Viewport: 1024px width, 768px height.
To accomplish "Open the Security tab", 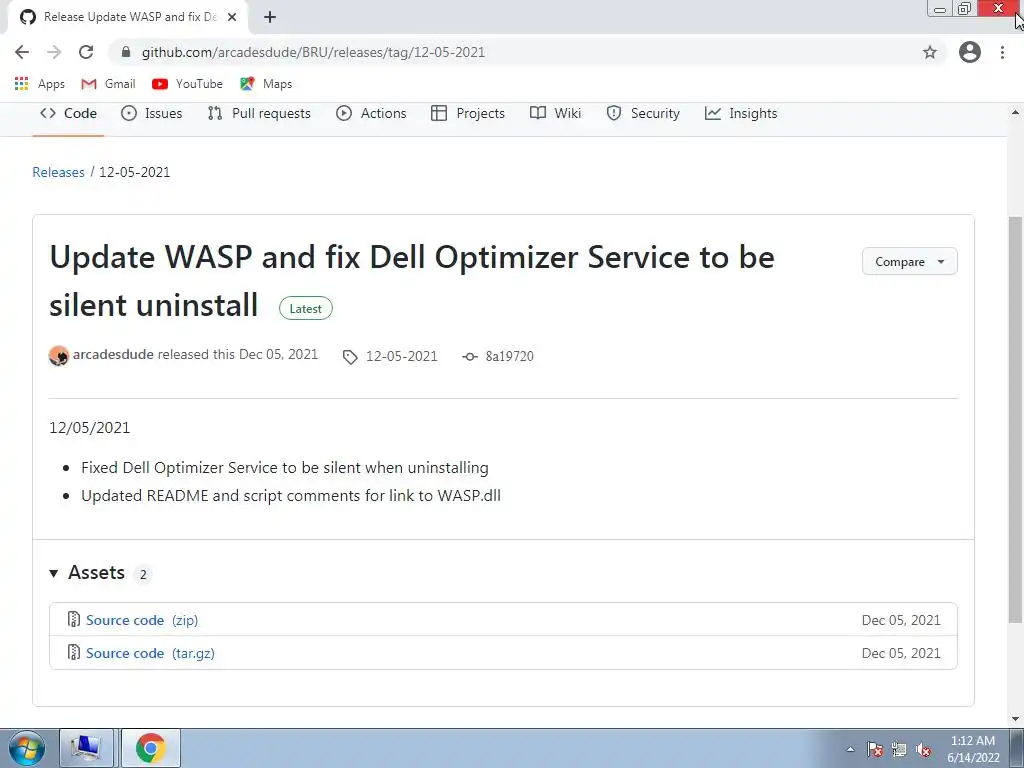I will 643,114.
